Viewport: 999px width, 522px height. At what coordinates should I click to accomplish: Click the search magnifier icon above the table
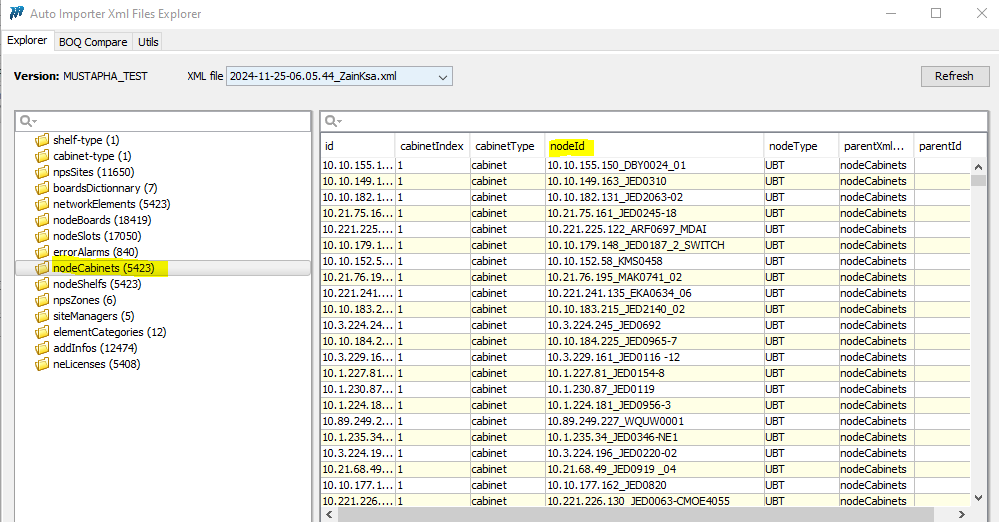(x=333, y=121)
